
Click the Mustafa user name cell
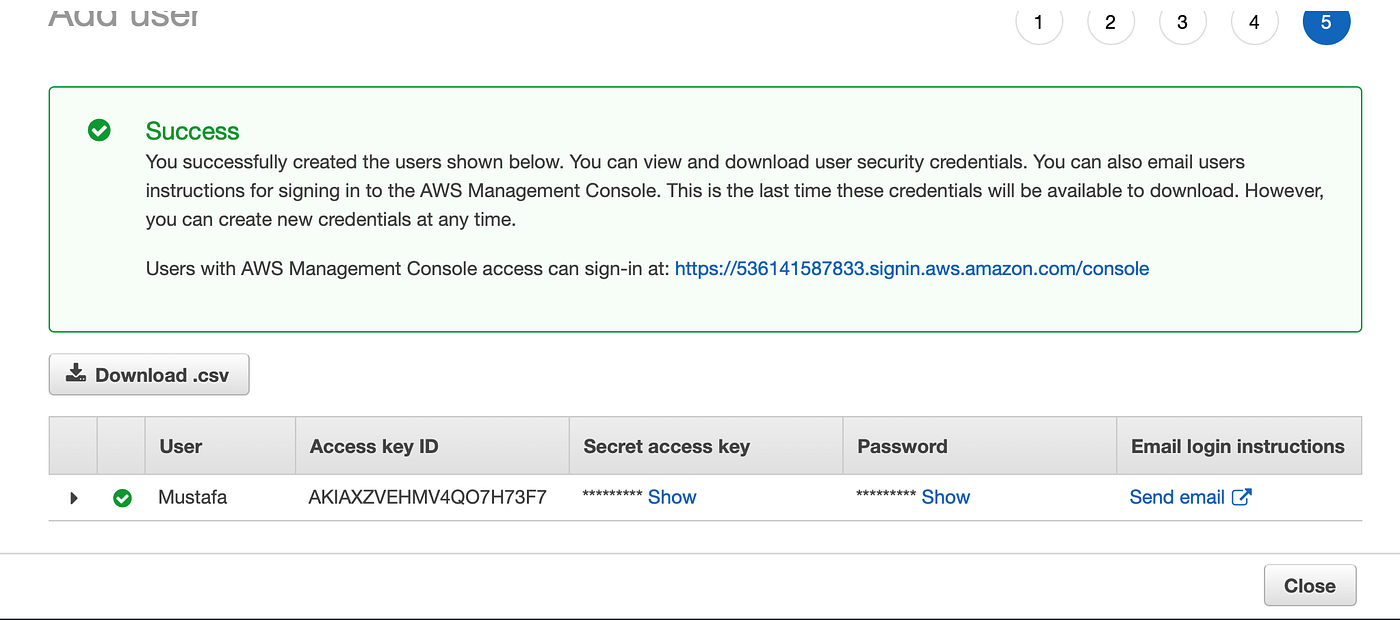click(x=193, y=497)
